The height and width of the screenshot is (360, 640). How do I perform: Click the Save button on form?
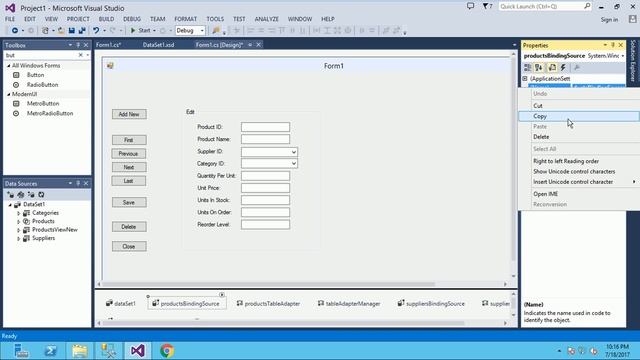(129, 202)
